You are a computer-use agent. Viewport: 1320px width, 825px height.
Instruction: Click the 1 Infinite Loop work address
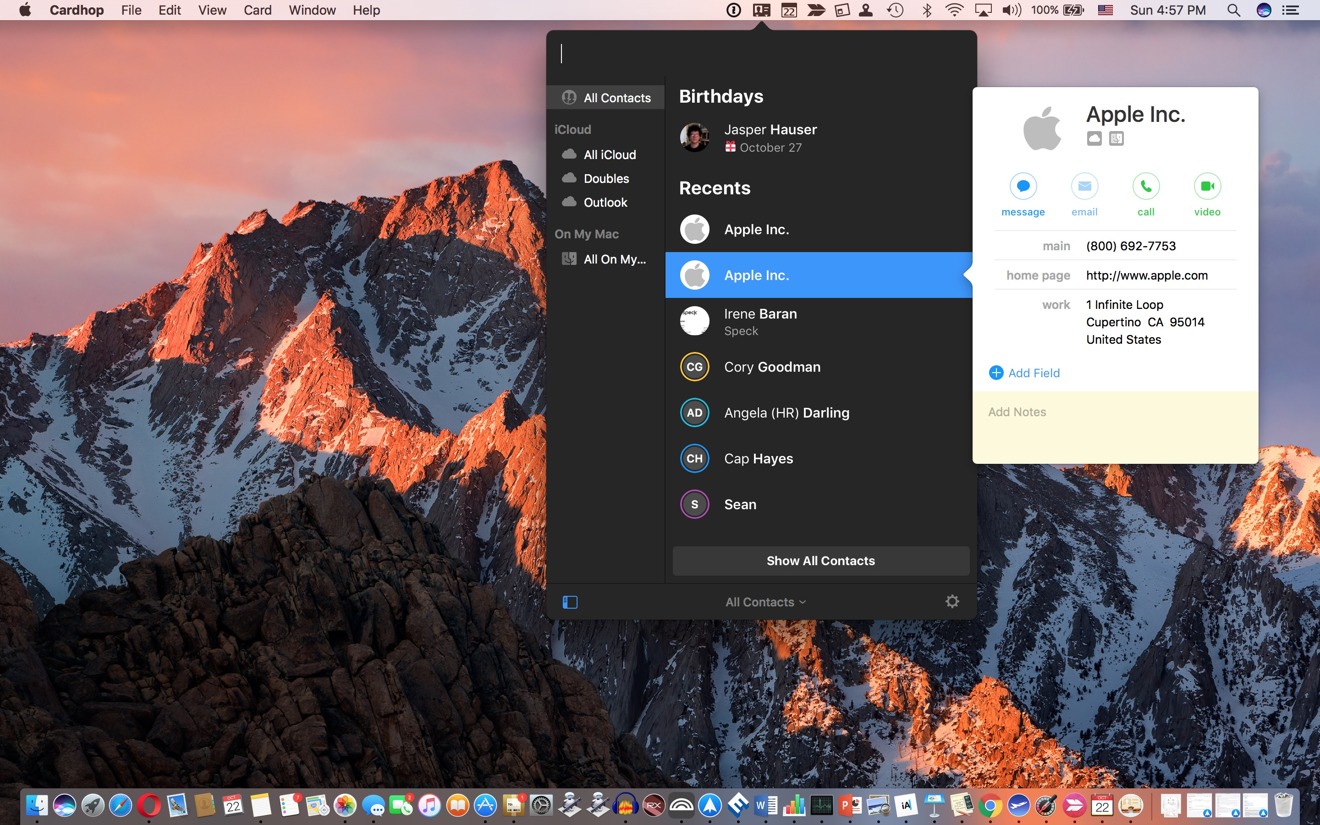(1145, 322)
